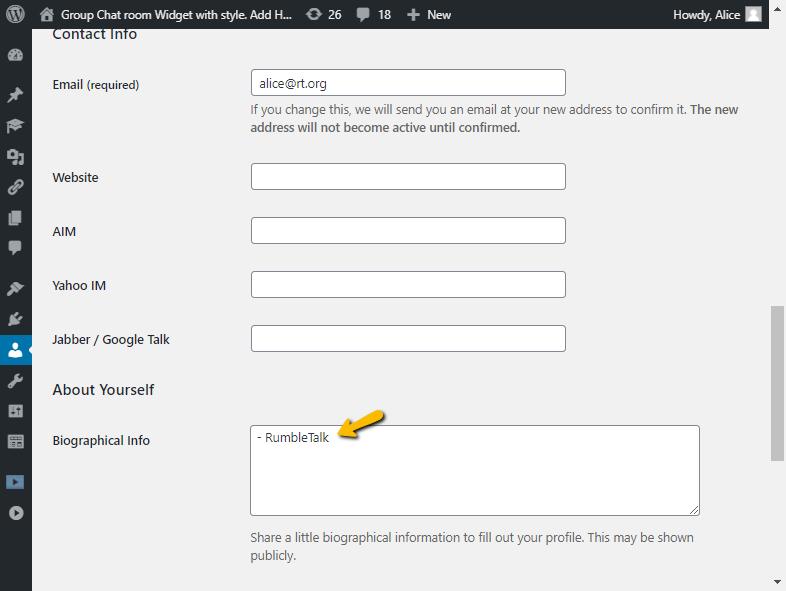Open the translation-style sidebar icon
This screenshot has width=786, height=591.
pos(16,156)
